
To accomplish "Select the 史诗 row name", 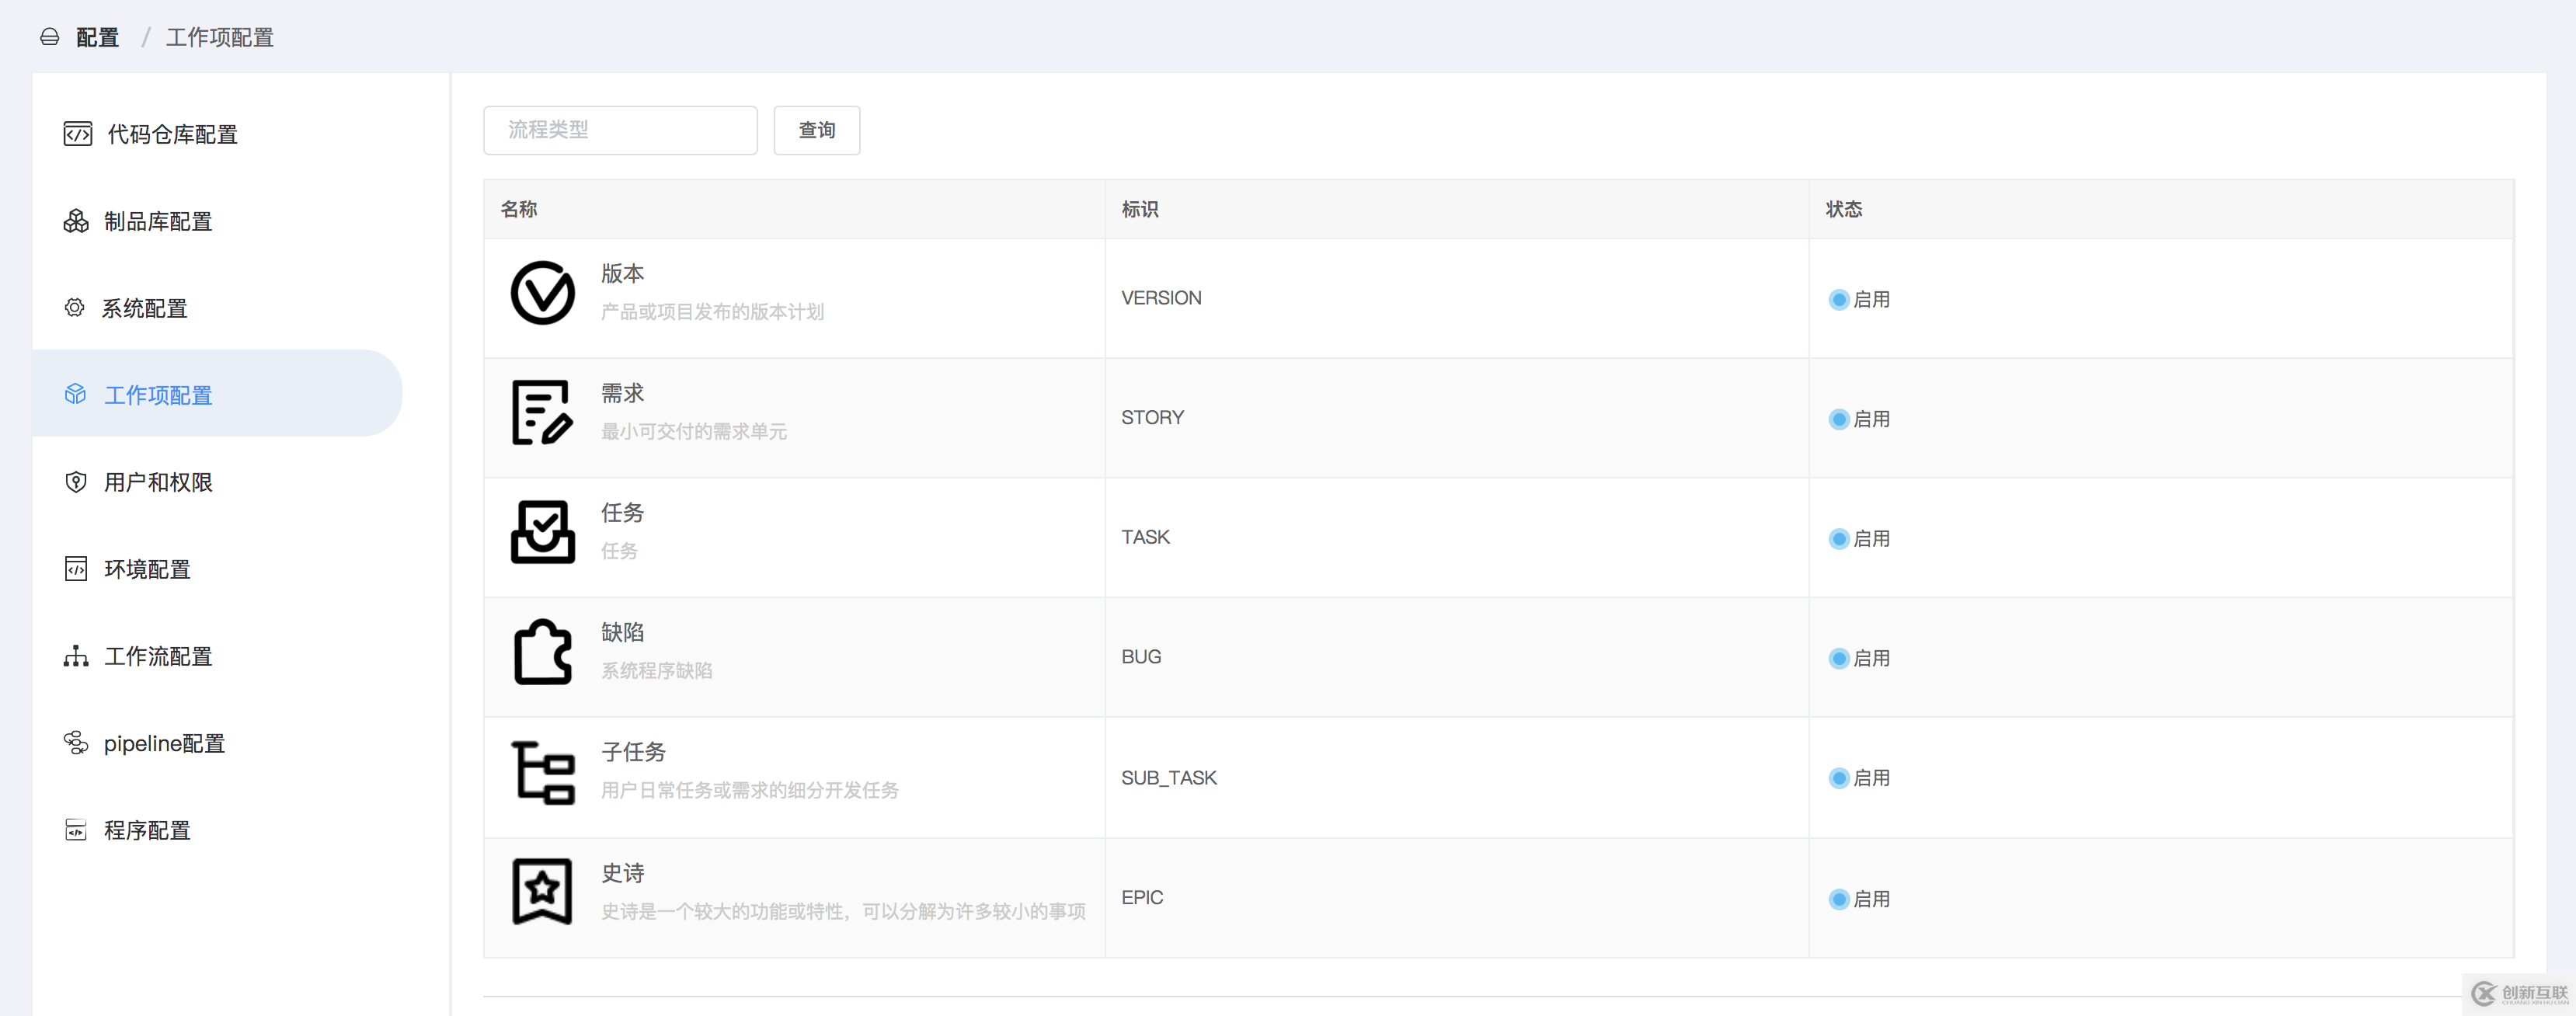I will (x=622, y=873).
